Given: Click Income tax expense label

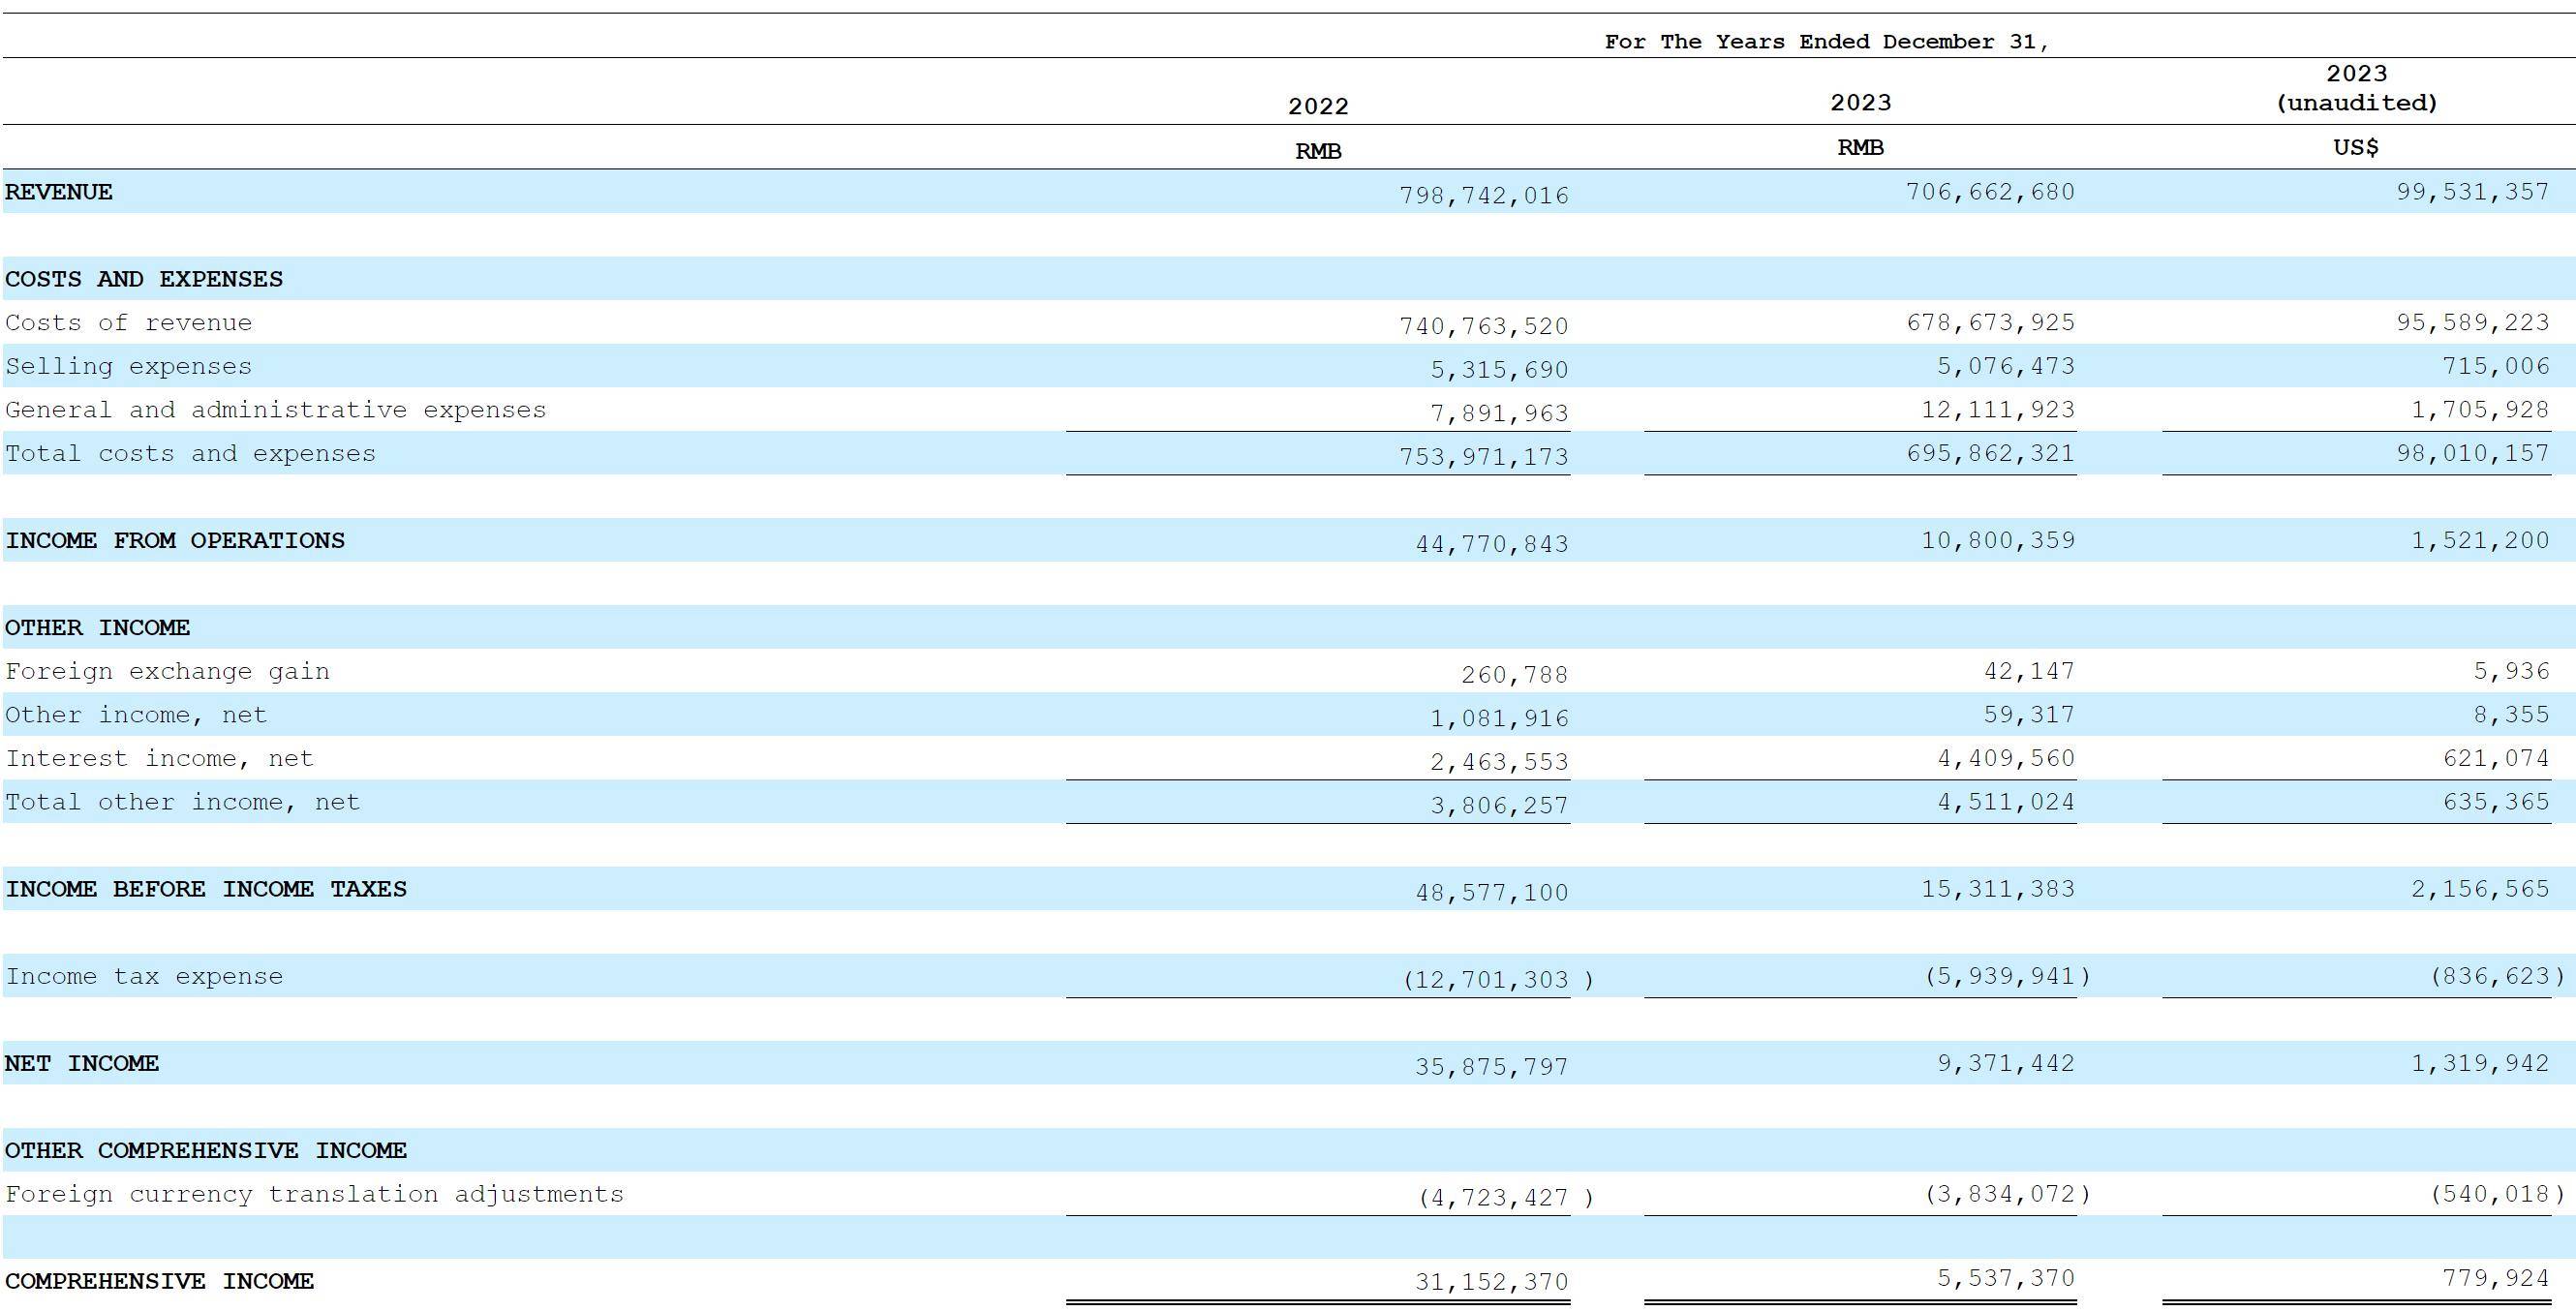Looking at the screenshot, I should pos(144,977).
